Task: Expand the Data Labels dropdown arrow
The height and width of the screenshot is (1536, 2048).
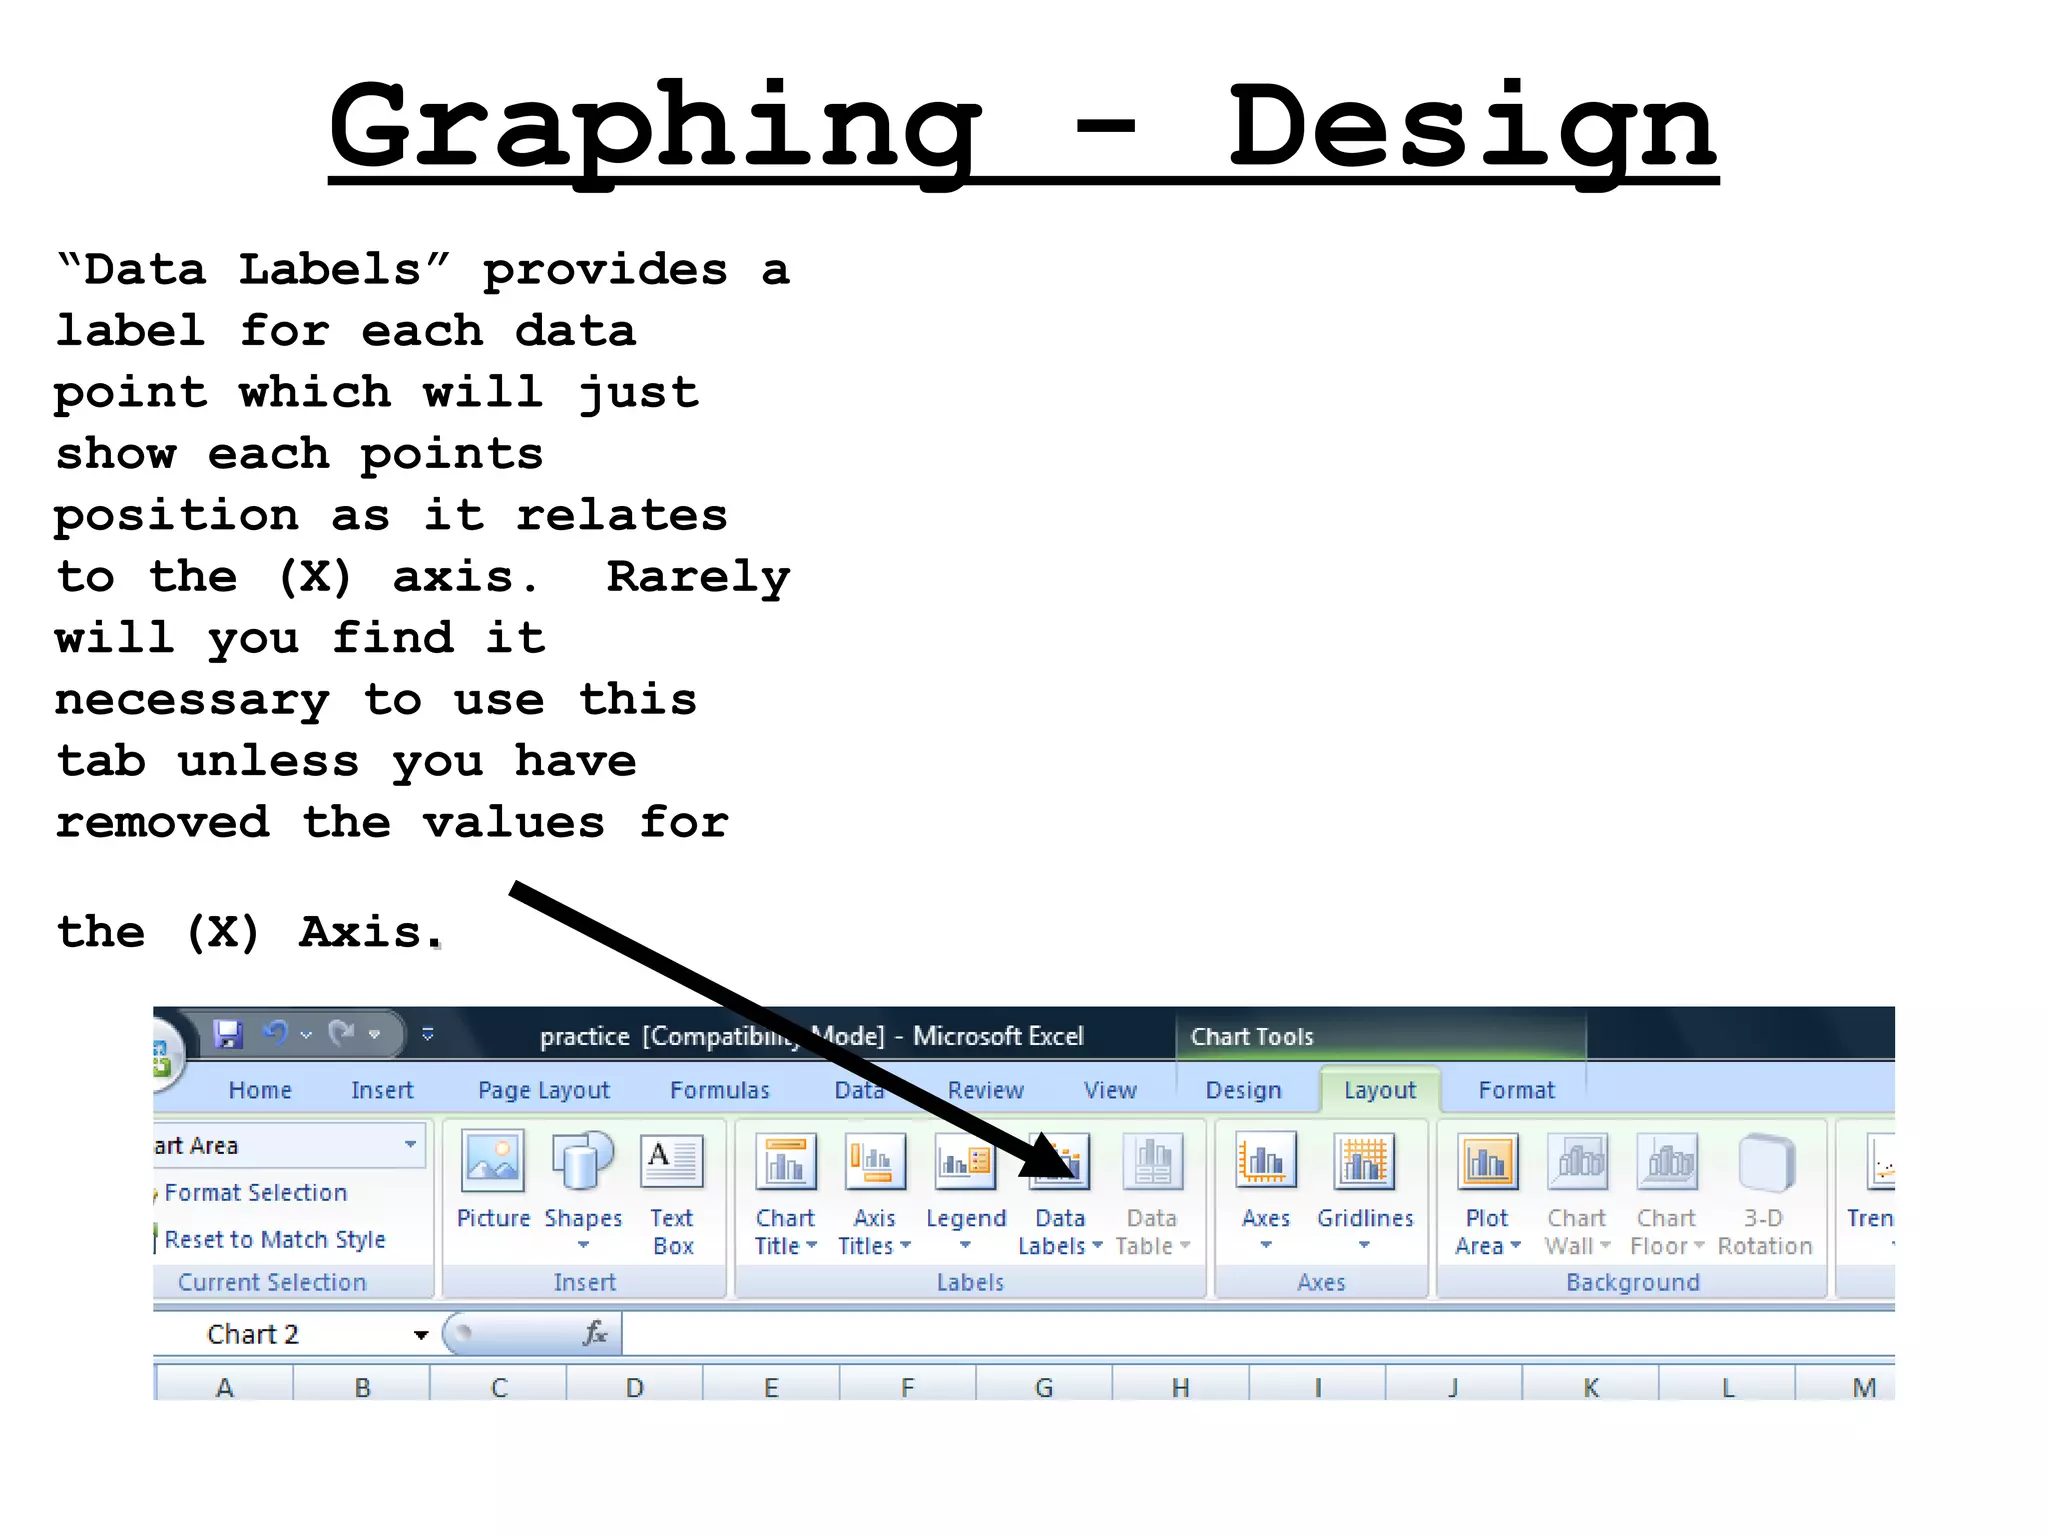Action: coord(1097,1246)
